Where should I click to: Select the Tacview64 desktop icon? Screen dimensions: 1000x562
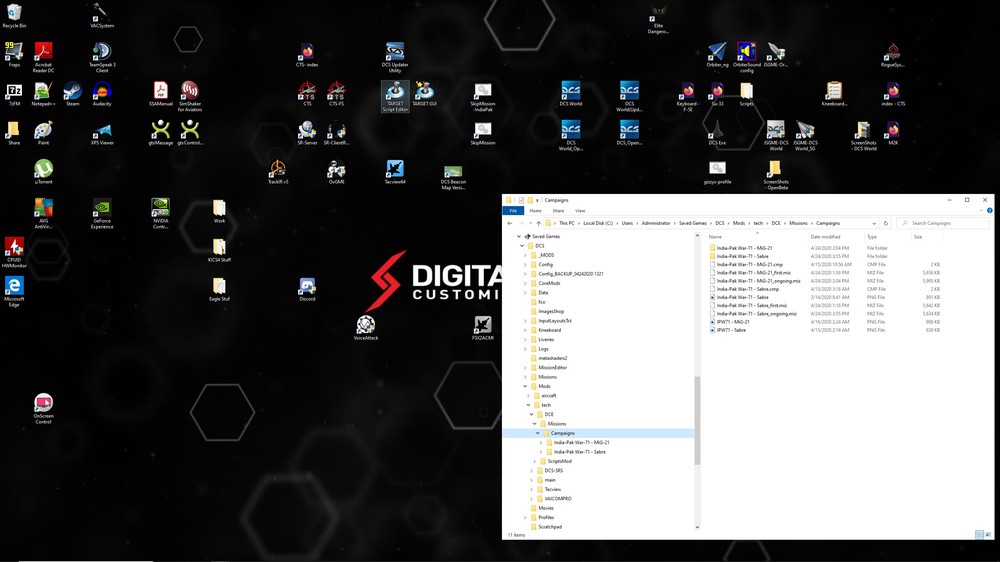pos(395,170)
